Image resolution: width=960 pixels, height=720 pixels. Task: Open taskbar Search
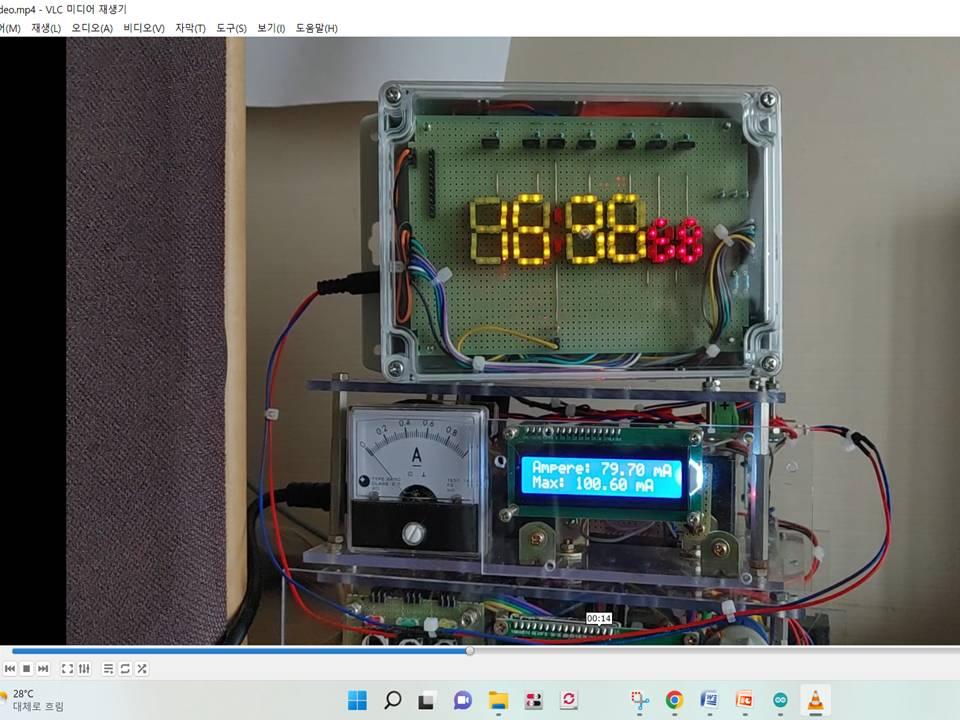coord(392,700)
